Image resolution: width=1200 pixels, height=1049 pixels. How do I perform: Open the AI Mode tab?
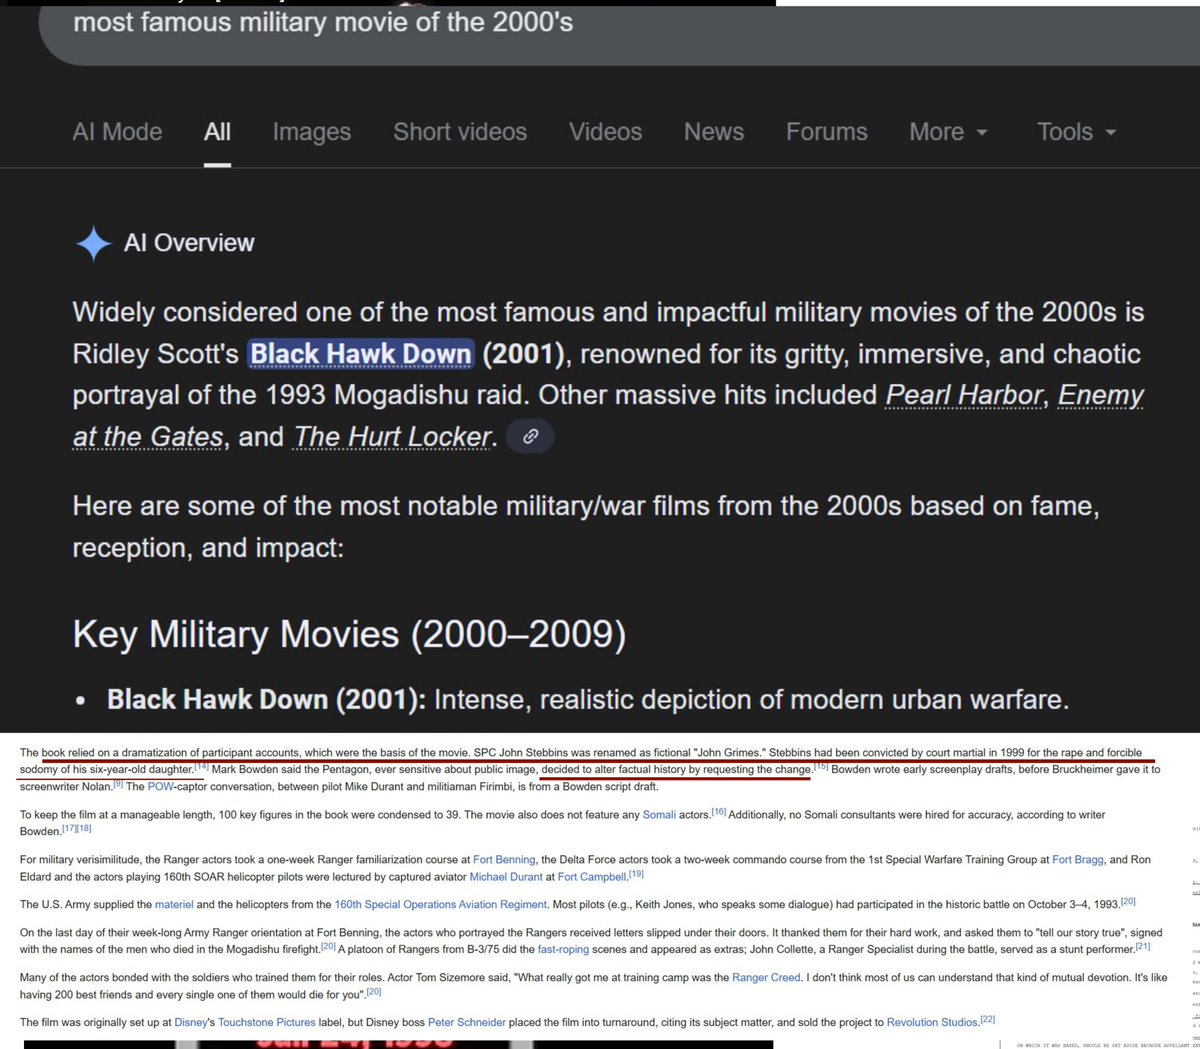click(x=117, y=132)
